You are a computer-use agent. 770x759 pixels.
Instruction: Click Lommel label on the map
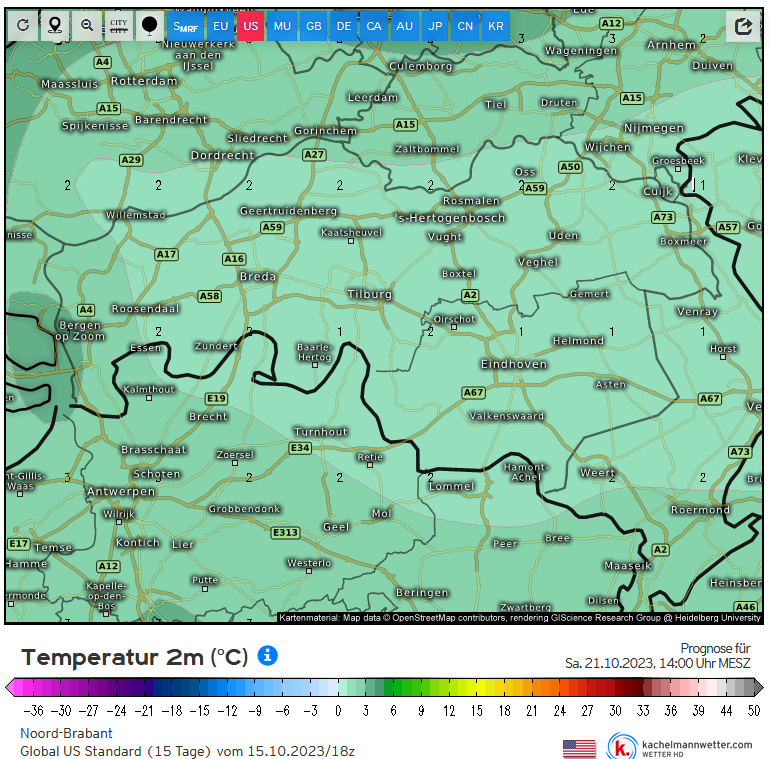point(451,487)
